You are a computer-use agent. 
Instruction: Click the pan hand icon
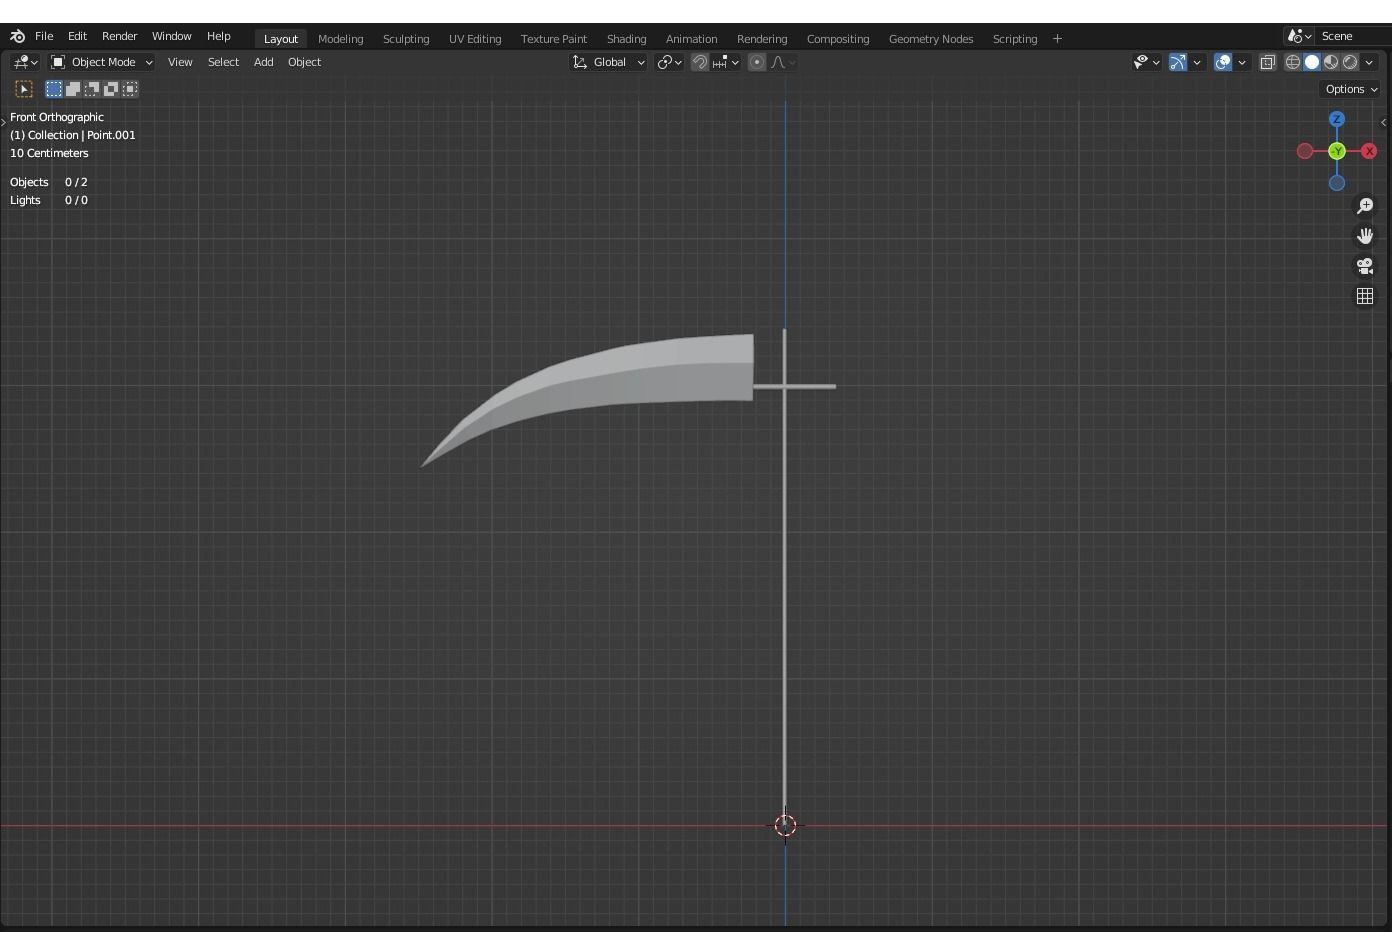tap(1365, 236)
